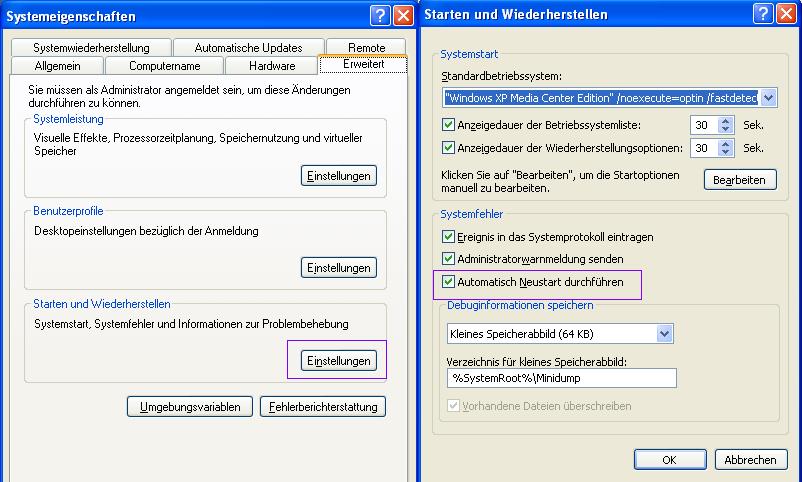Close the Starten und Wiederherstellen dialog
The height and width of the screenshot is (482, 802).
(x=786, y=14)
